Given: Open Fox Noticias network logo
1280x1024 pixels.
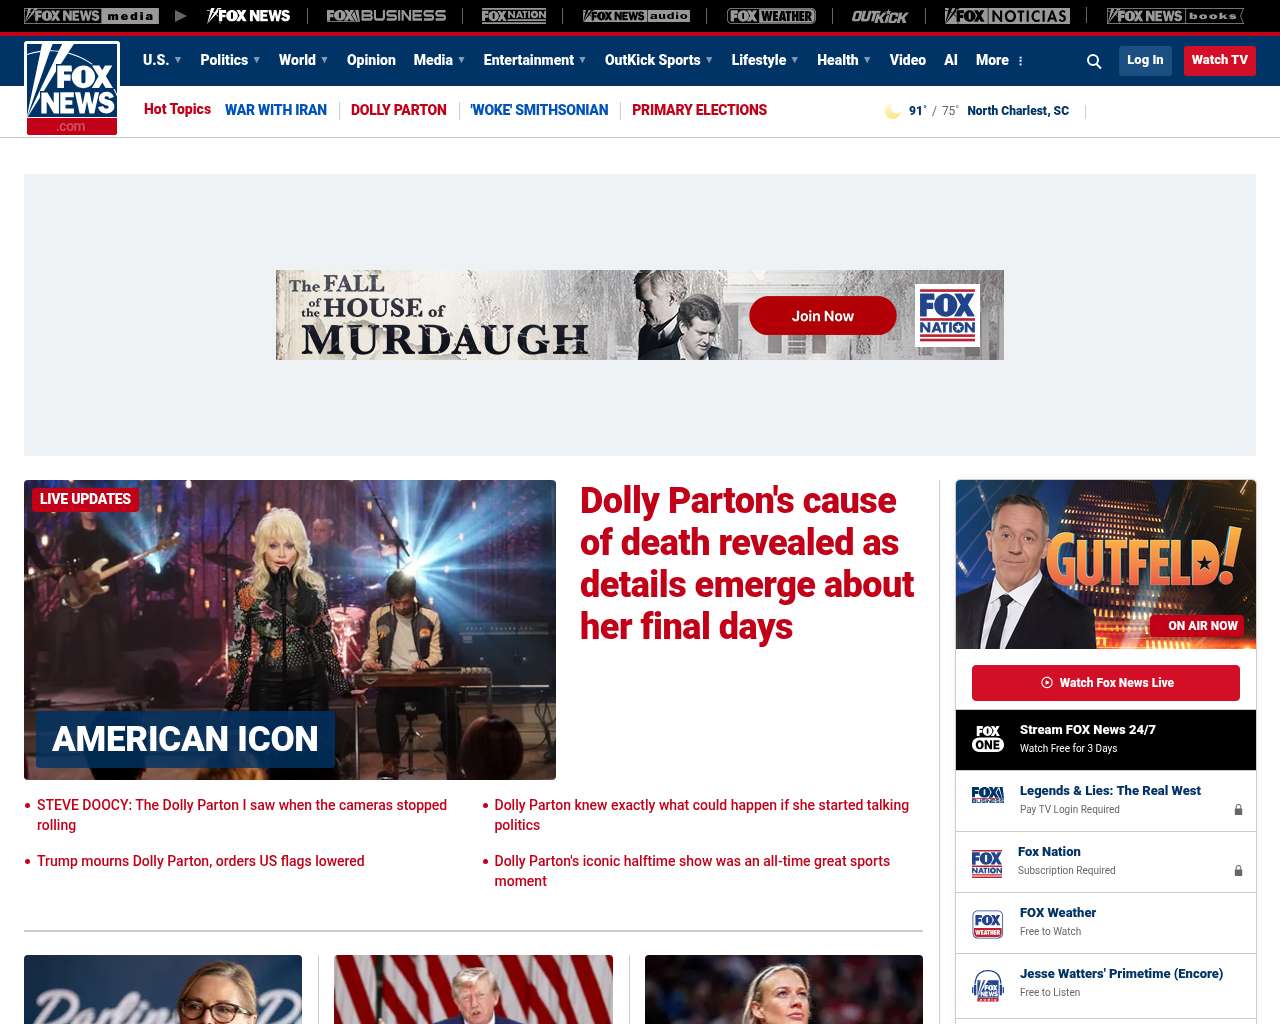Looking at the screenshot, I should click(1007, 16).
